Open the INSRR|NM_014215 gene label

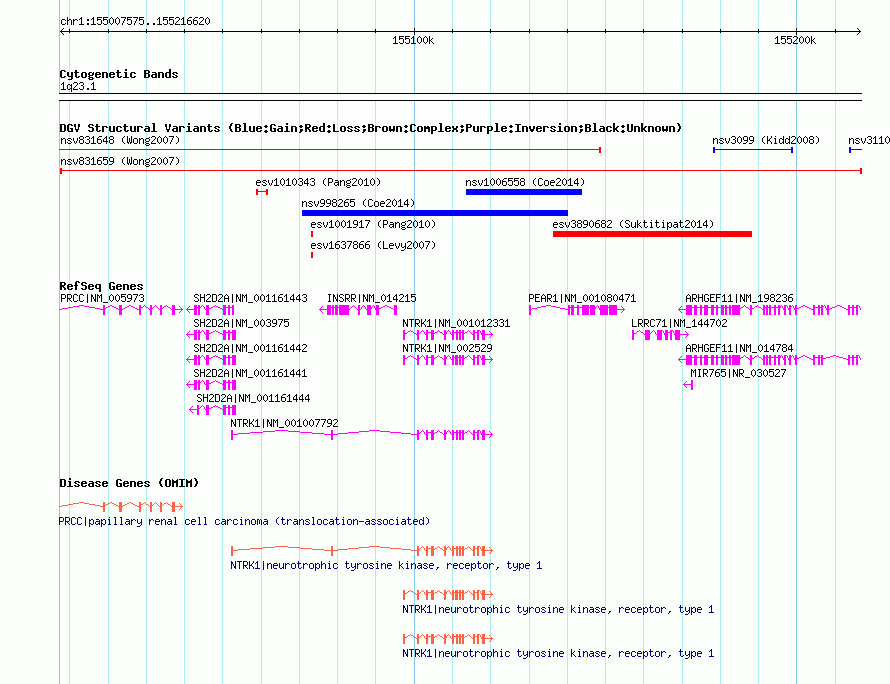[371, 298]
